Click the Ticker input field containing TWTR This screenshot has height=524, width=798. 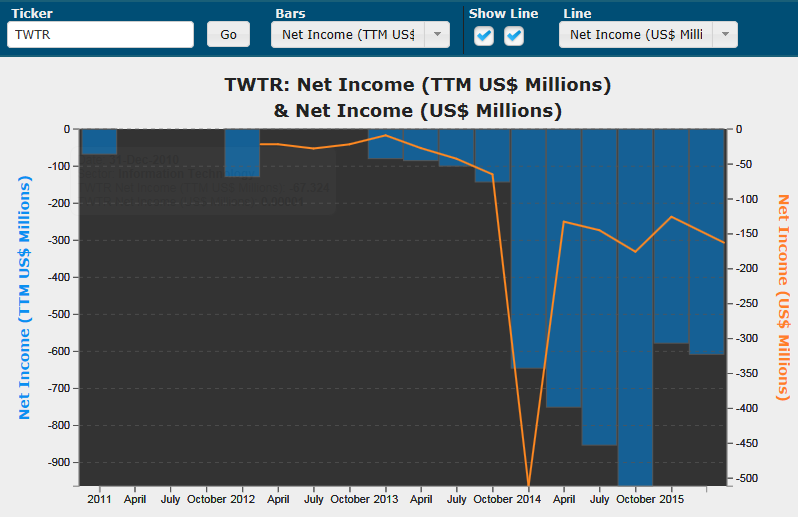(x=100, y=35)
